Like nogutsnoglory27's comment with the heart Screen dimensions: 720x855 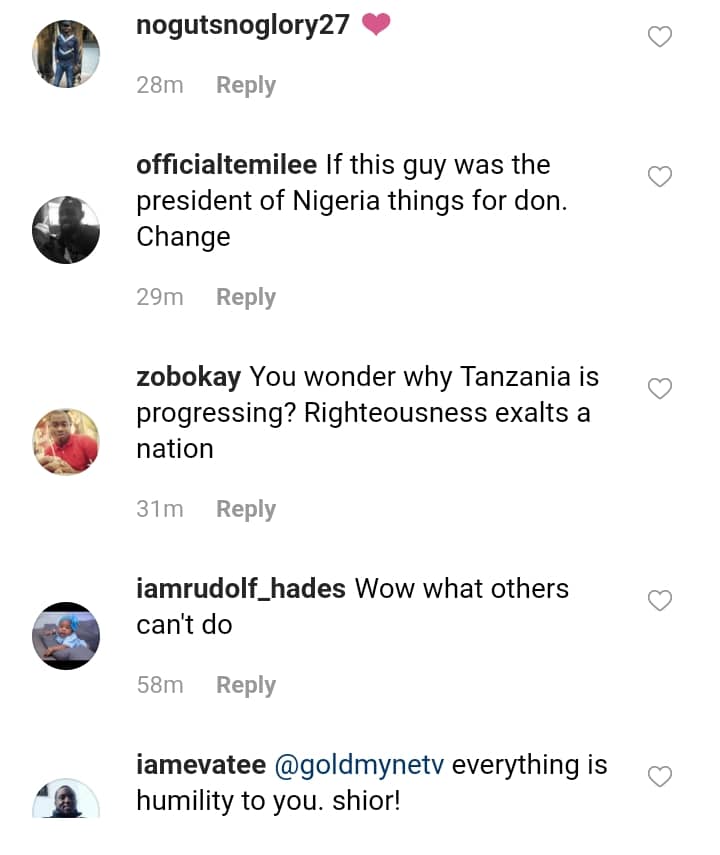point(660,37)
